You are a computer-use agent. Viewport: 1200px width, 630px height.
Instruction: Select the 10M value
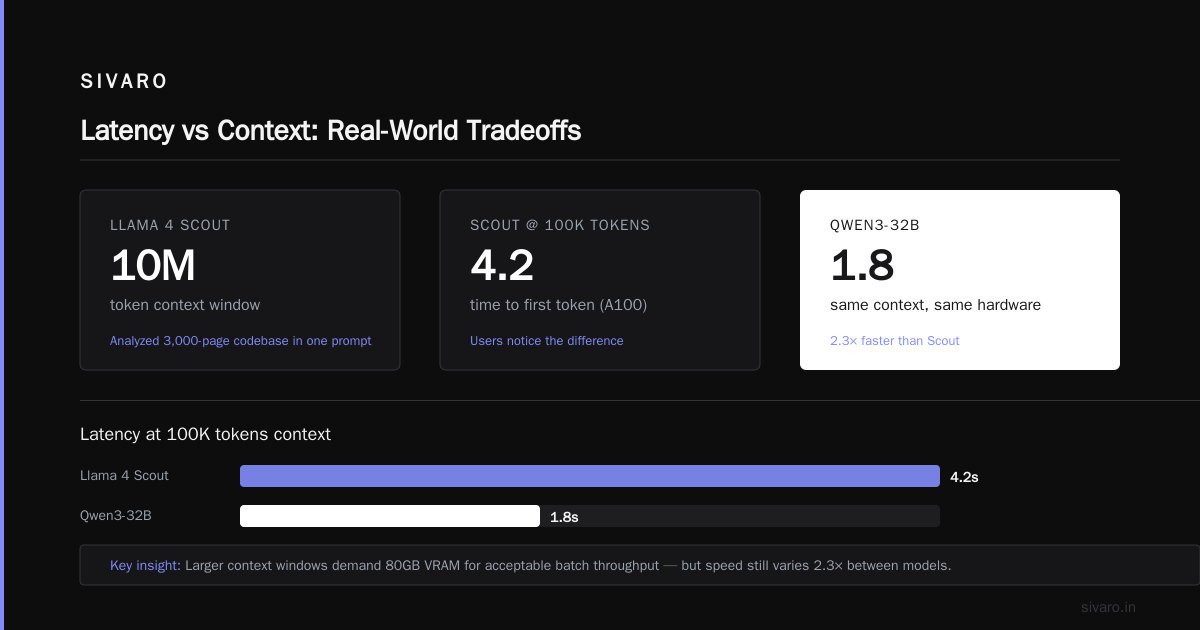(x=153, y=265)
